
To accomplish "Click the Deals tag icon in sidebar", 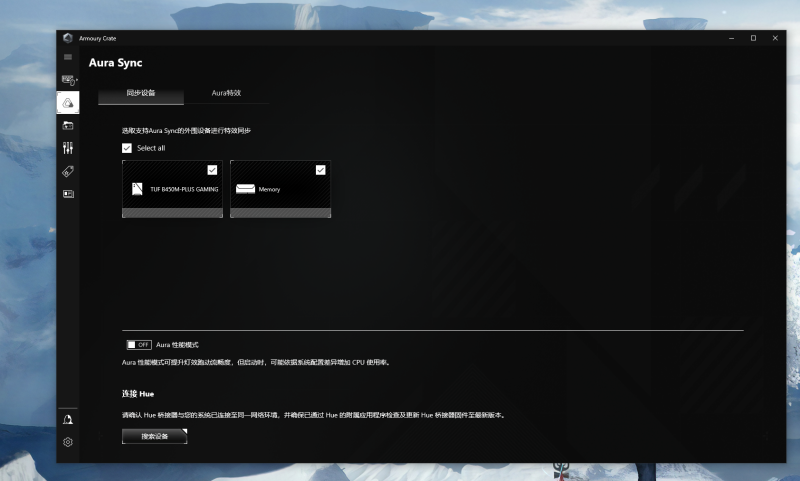I will tap(68, 171).
